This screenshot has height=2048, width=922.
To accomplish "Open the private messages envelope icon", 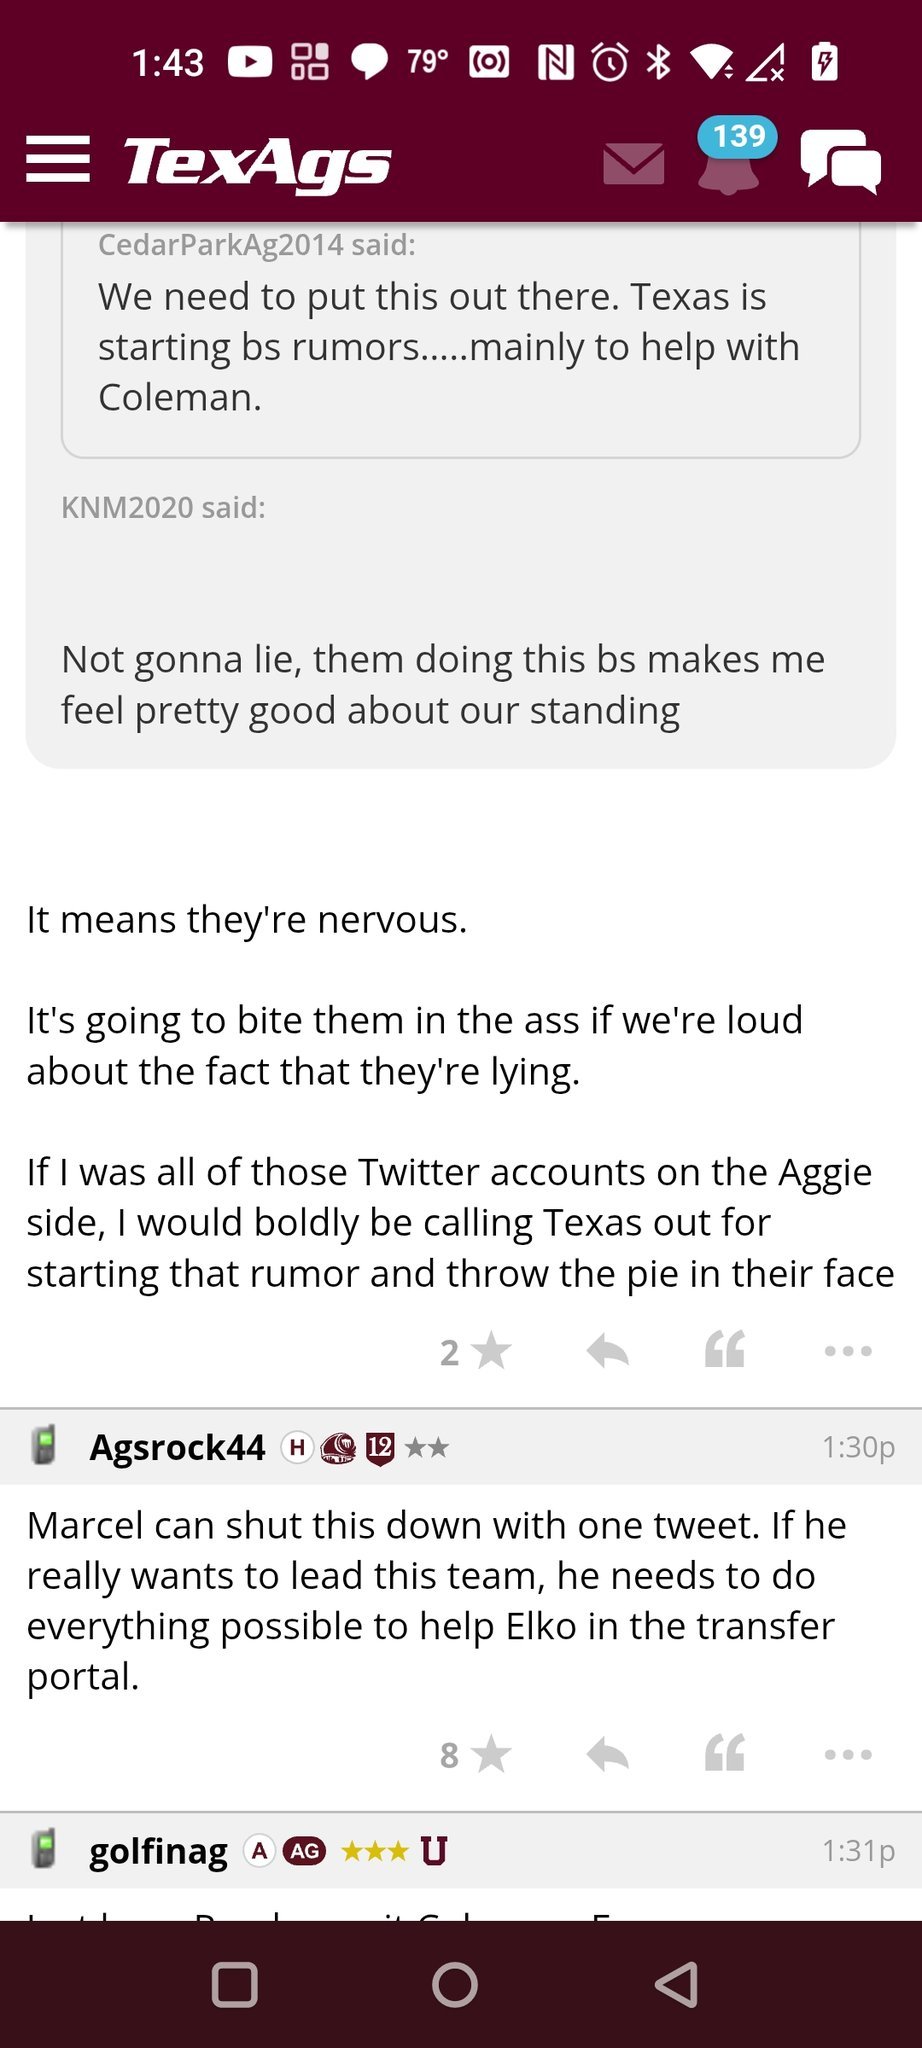I will point(634,164).
